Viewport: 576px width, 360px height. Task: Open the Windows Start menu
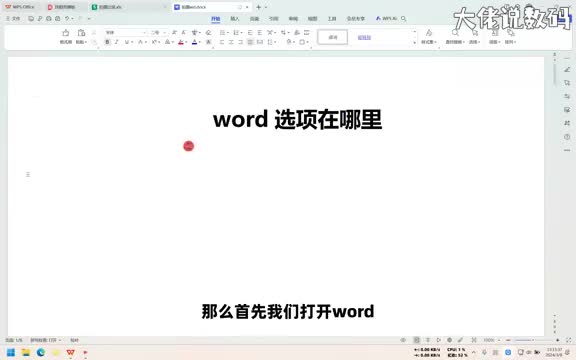click(11, 353)
